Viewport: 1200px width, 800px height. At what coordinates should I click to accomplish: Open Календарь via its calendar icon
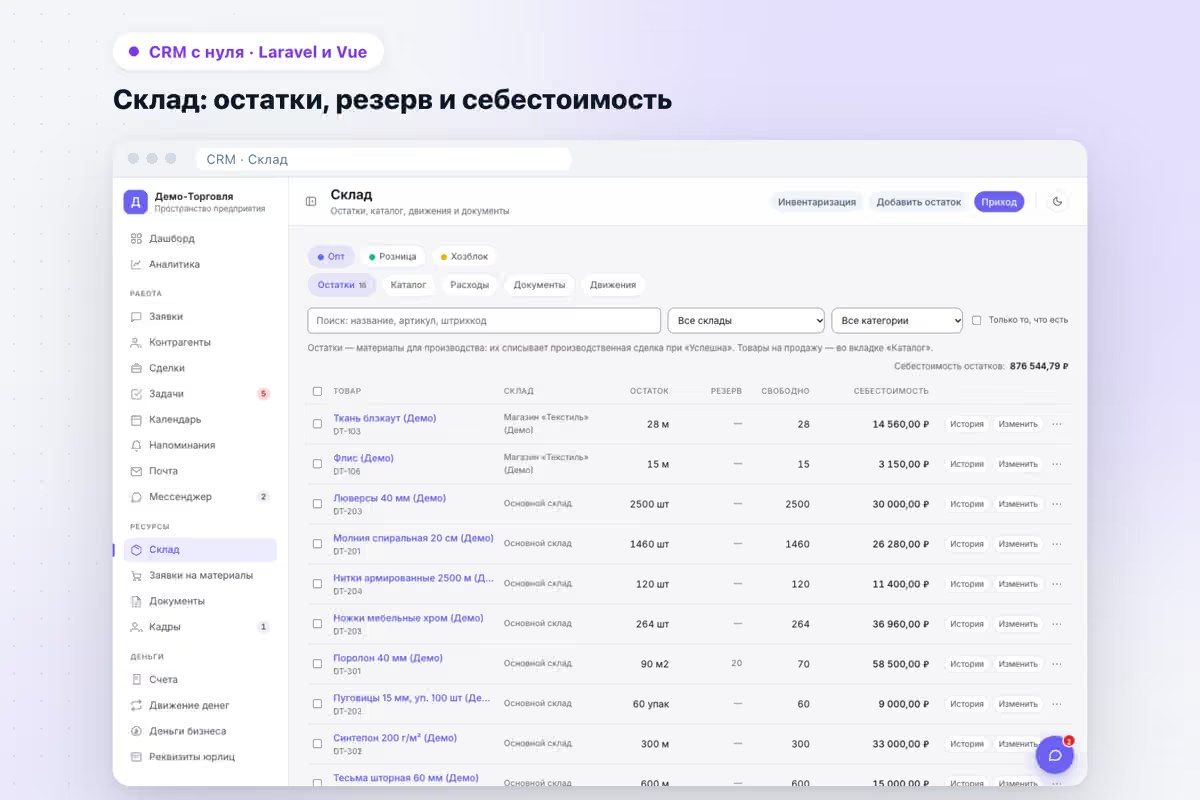(x=136, y=420)
